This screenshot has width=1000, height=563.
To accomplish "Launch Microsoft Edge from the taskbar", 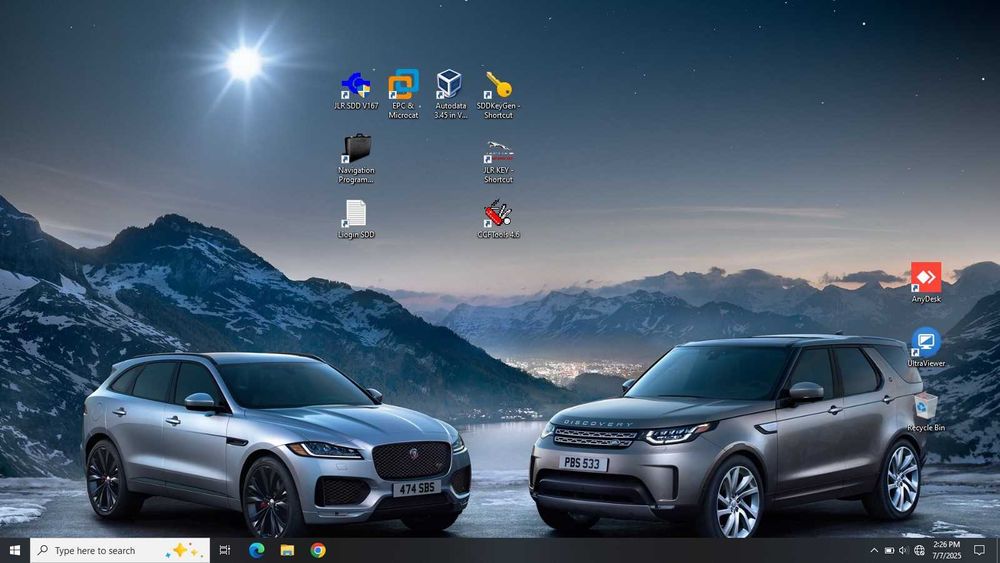I will (x=256, y=550).
